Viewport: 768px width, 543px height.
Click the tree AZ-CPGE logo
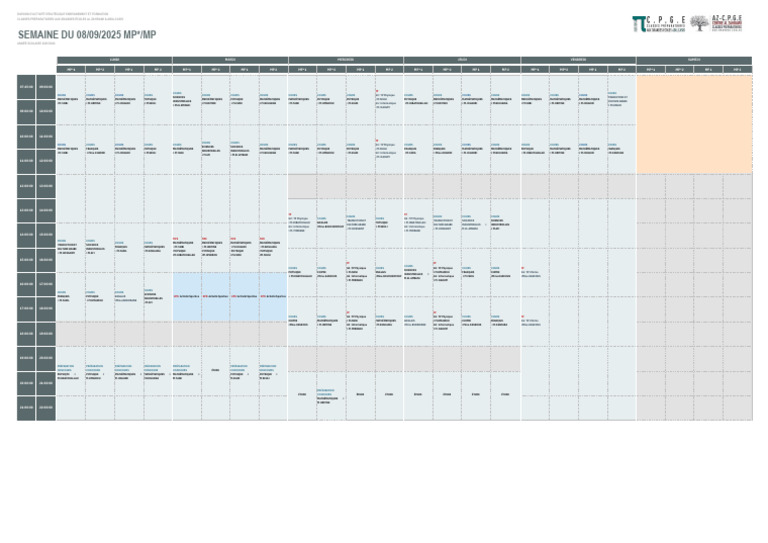(x=716, y=23)
